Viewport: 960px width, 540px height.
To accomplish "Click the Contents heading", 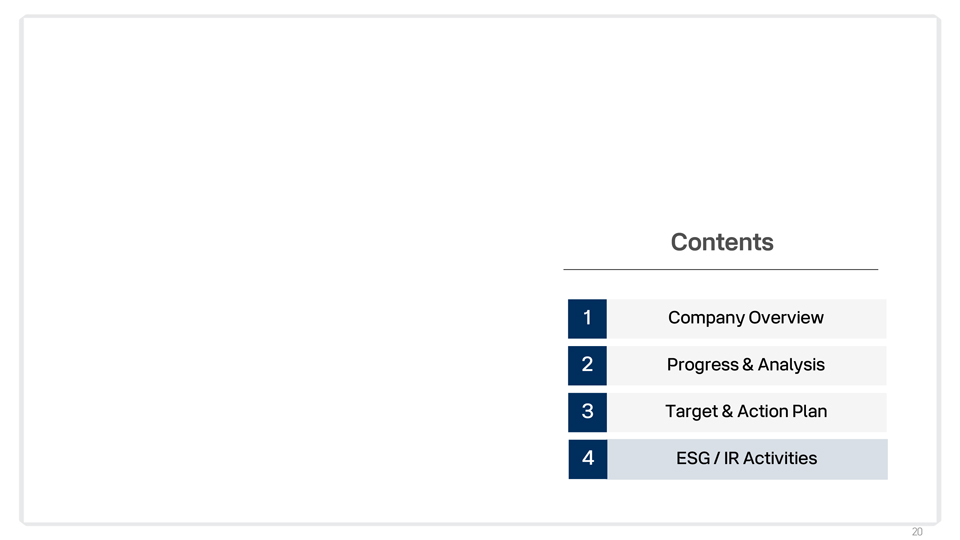I will click(x=722, y=242).
